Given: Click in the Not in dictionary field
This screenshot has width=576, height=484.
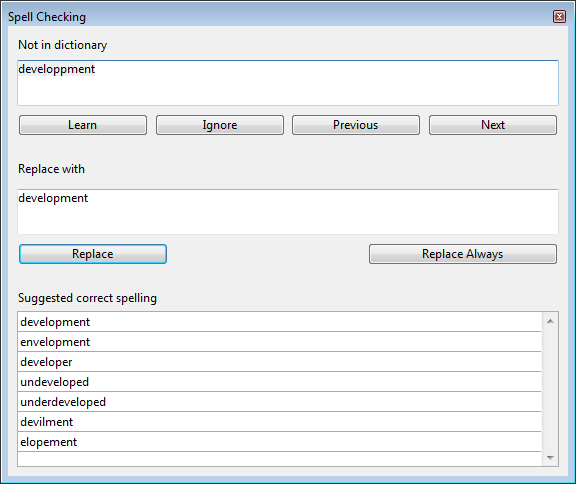Looking at the screenshot, I should tap(288, 83).
